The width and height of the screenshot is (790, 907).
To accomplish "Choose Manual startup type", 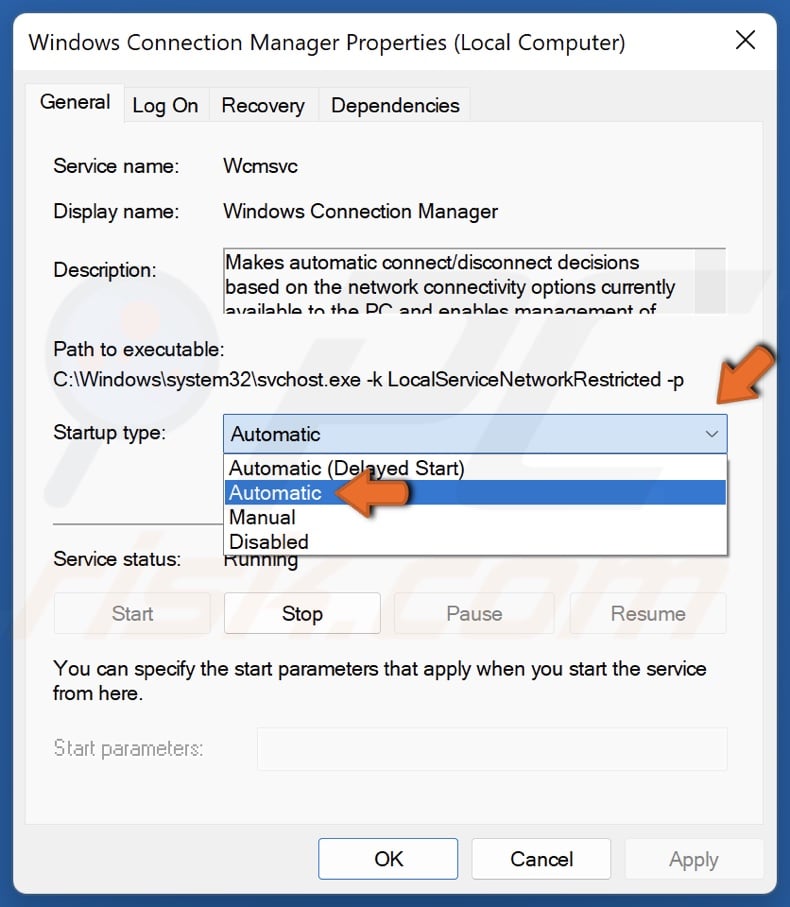I will pyautogui.click(x=262, y=517).
